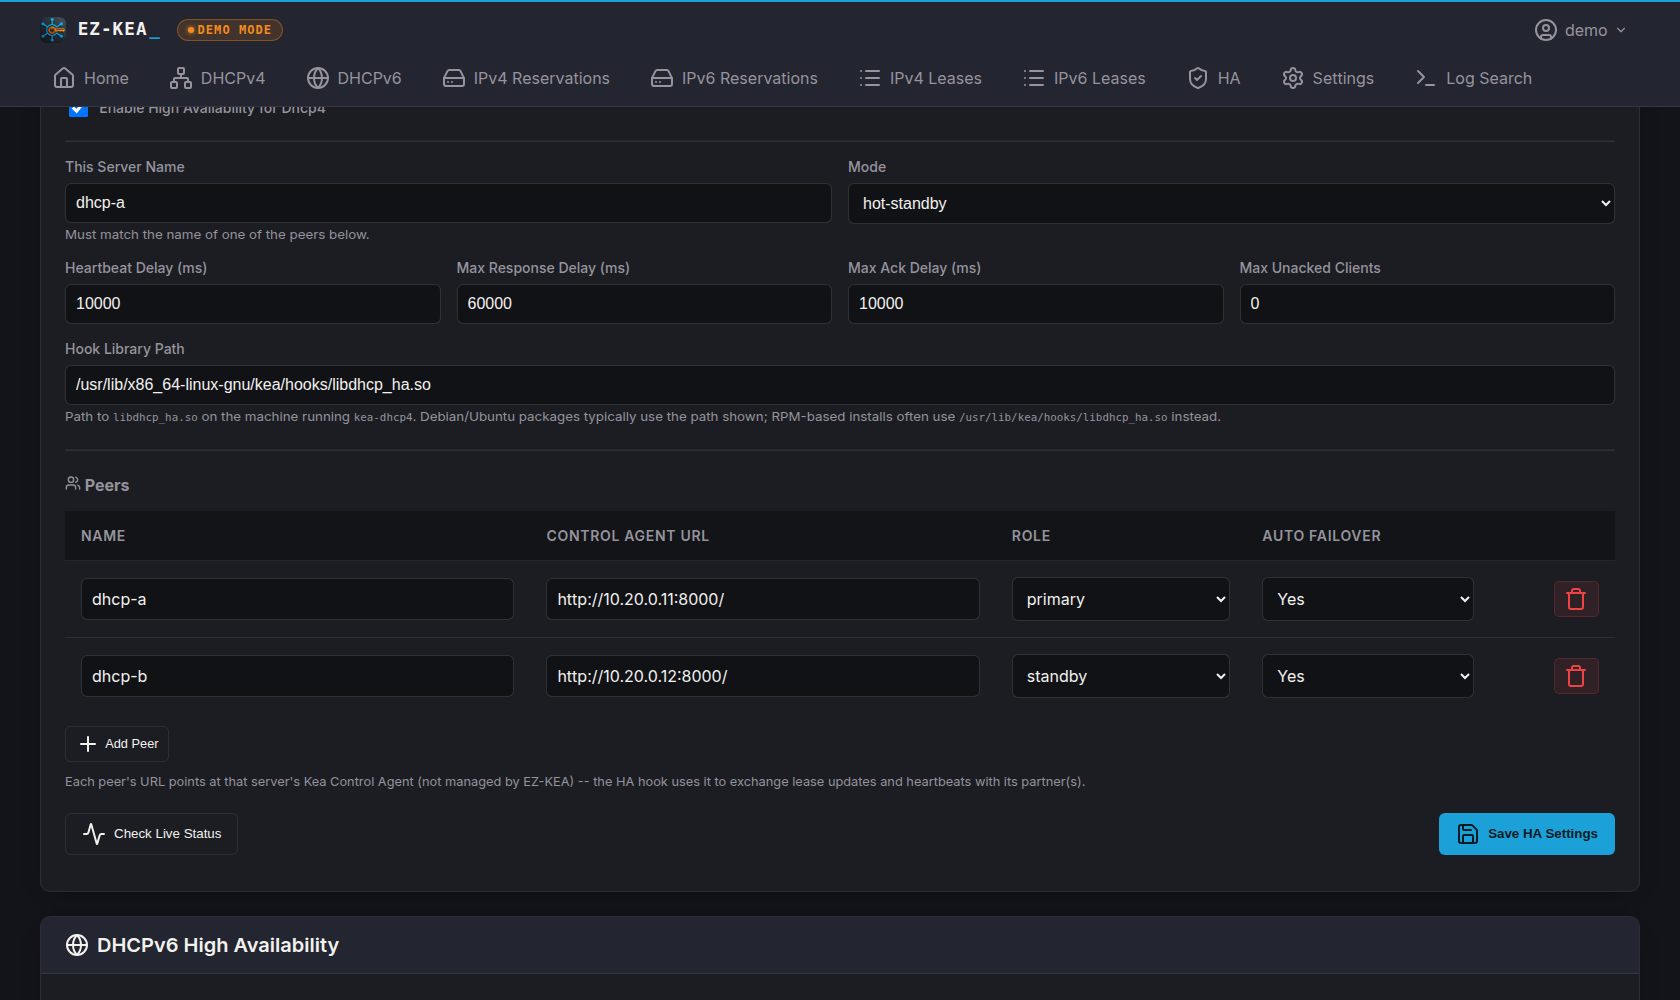This screenshot has width=1680, height=1000.
Task: Click Check Live Status button
Action: (x=151, y=834)
